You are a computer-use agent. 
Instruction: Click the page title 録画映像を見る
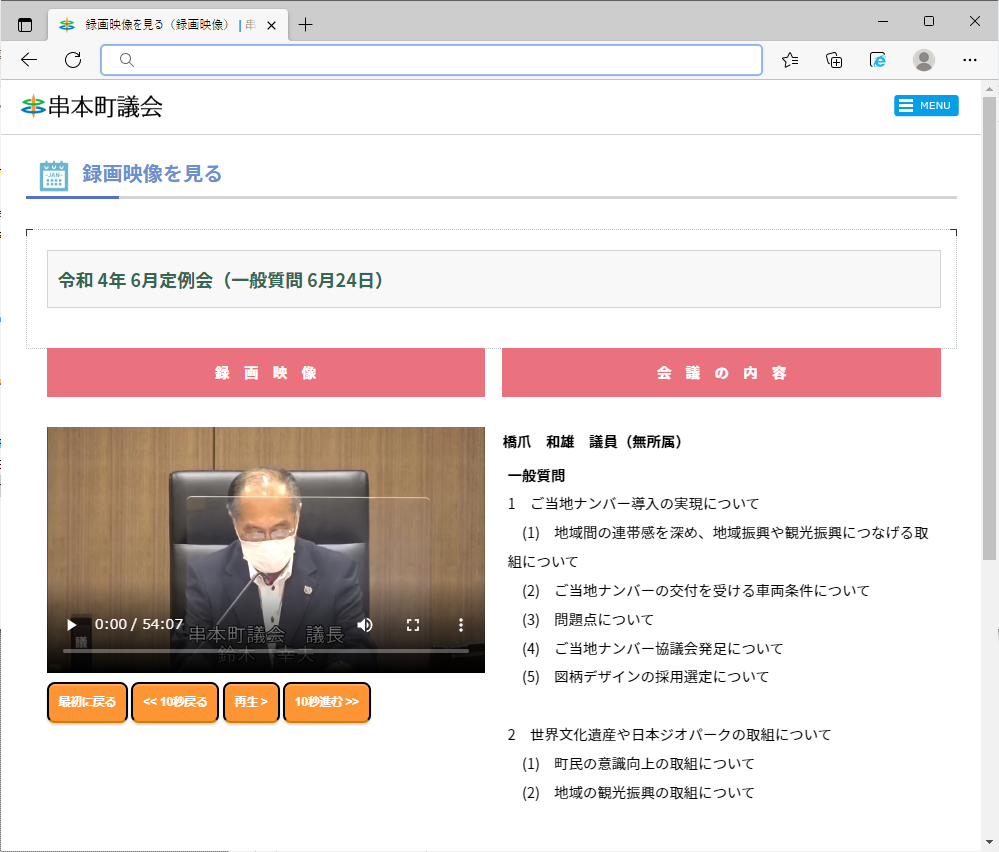tap(152, 173)
